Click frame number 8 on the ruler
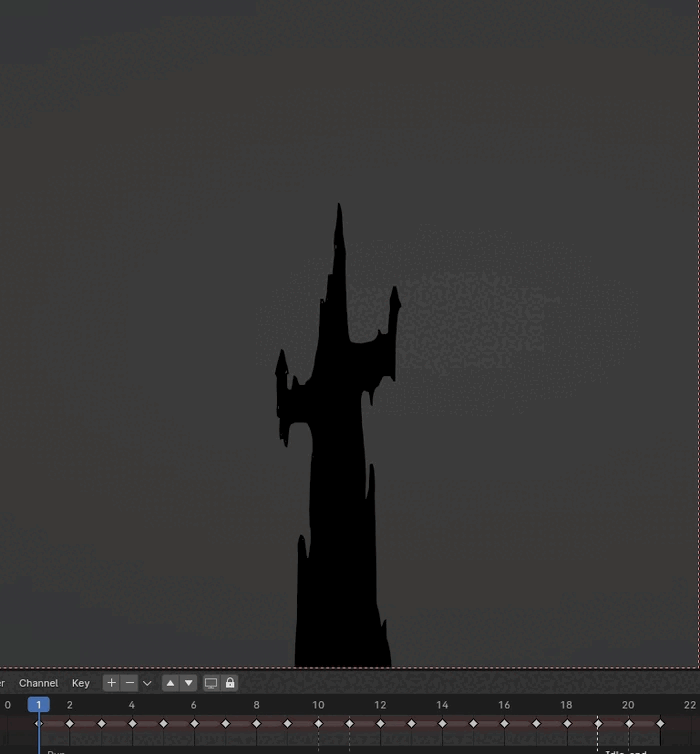The height and width of the screenshot is (754, 700). point(256,705)
